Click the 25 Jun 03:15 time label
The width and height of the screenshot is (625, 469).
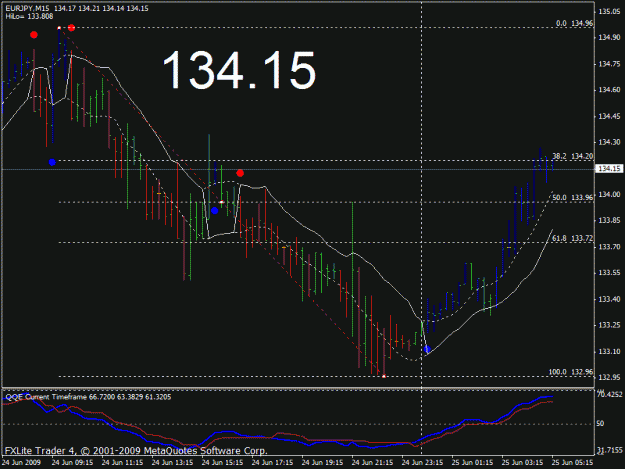pos(523,463)
